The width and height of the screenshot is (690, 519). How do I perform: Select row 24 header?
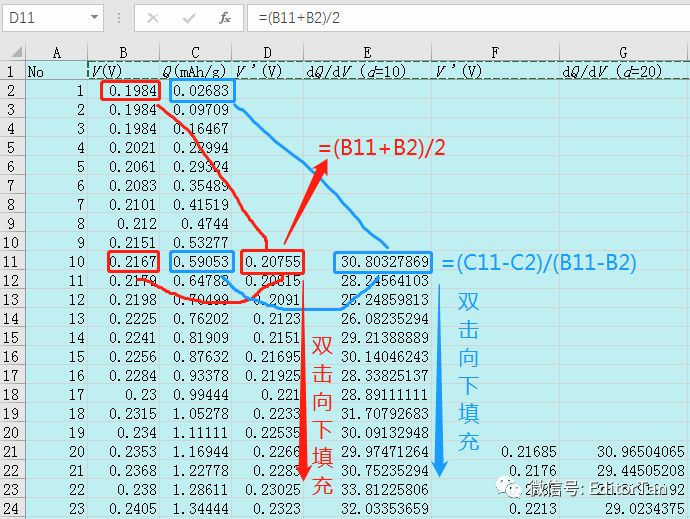12,509
